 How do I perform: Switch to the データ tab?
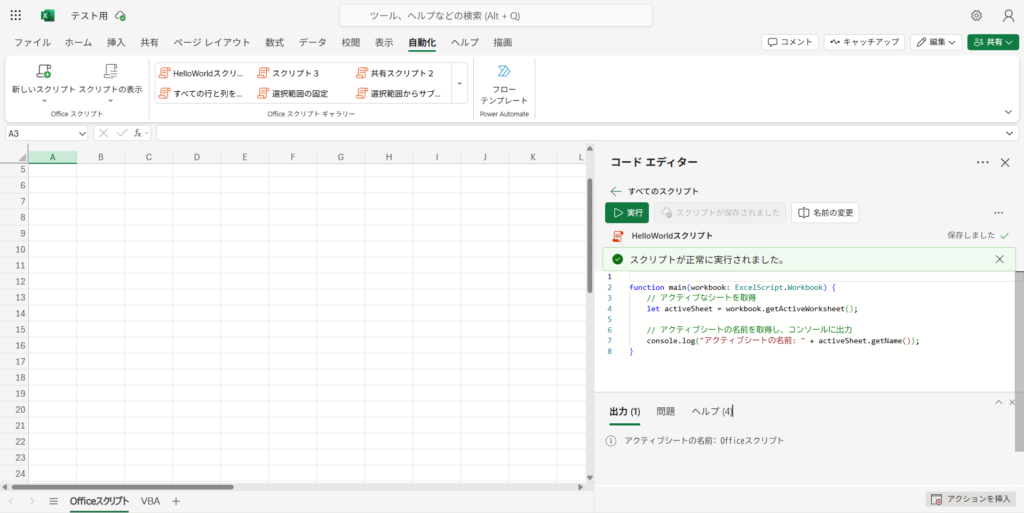point(313,42)
